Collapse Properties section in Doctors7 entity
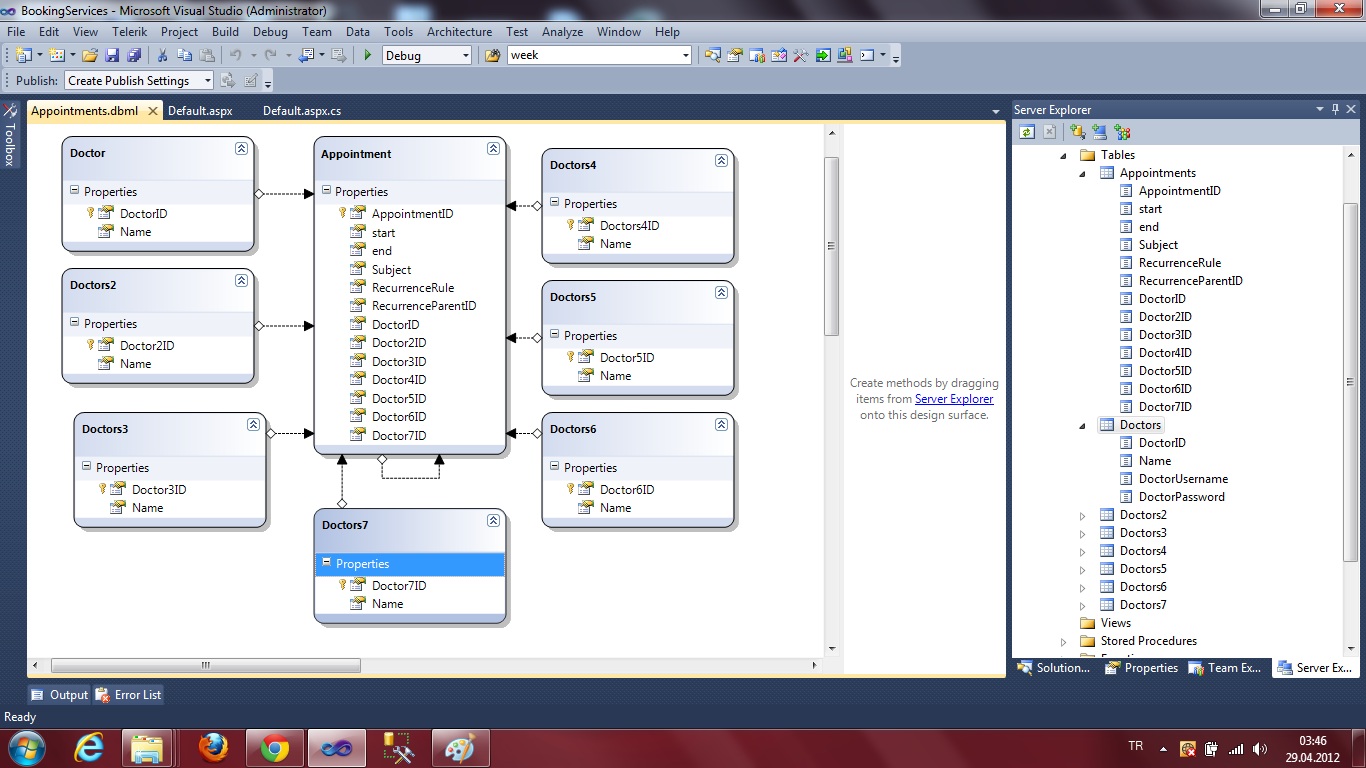The width and height of the screenshot is (1366, 768). pyautogui.click(x=326, y=563)
